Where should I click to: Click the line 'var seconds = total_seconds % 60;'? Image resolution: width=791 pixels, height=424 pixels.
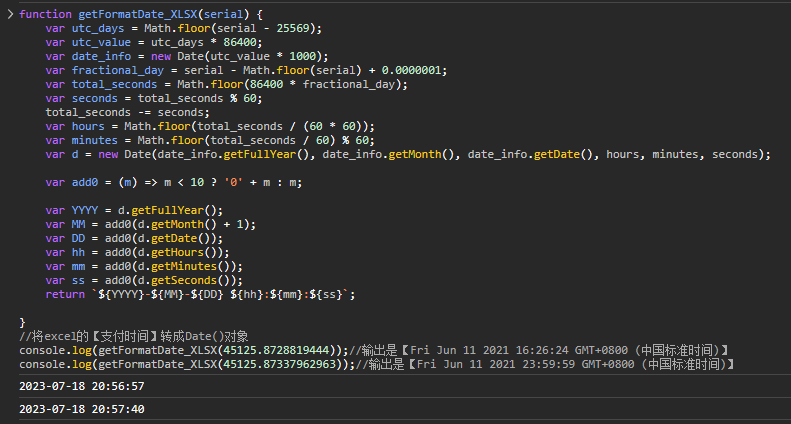154,98
